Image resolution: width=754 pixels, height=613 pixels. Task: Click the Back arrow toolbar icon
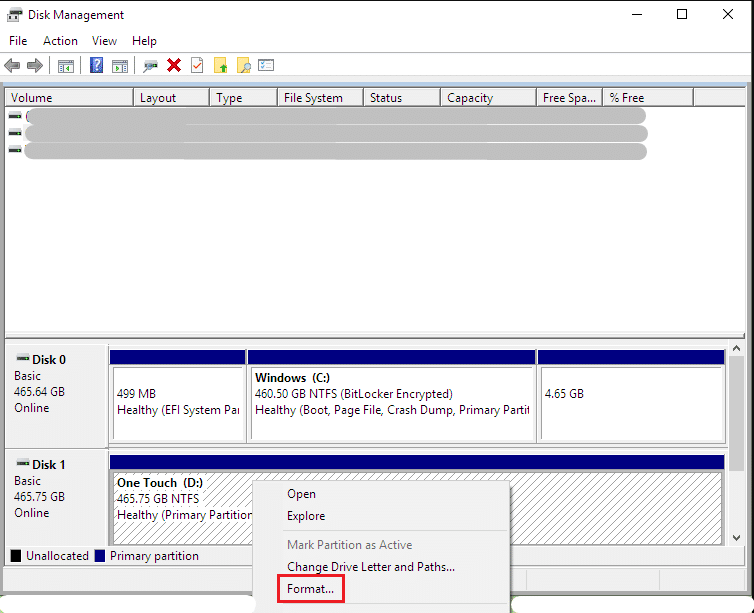tap(12, 66)
